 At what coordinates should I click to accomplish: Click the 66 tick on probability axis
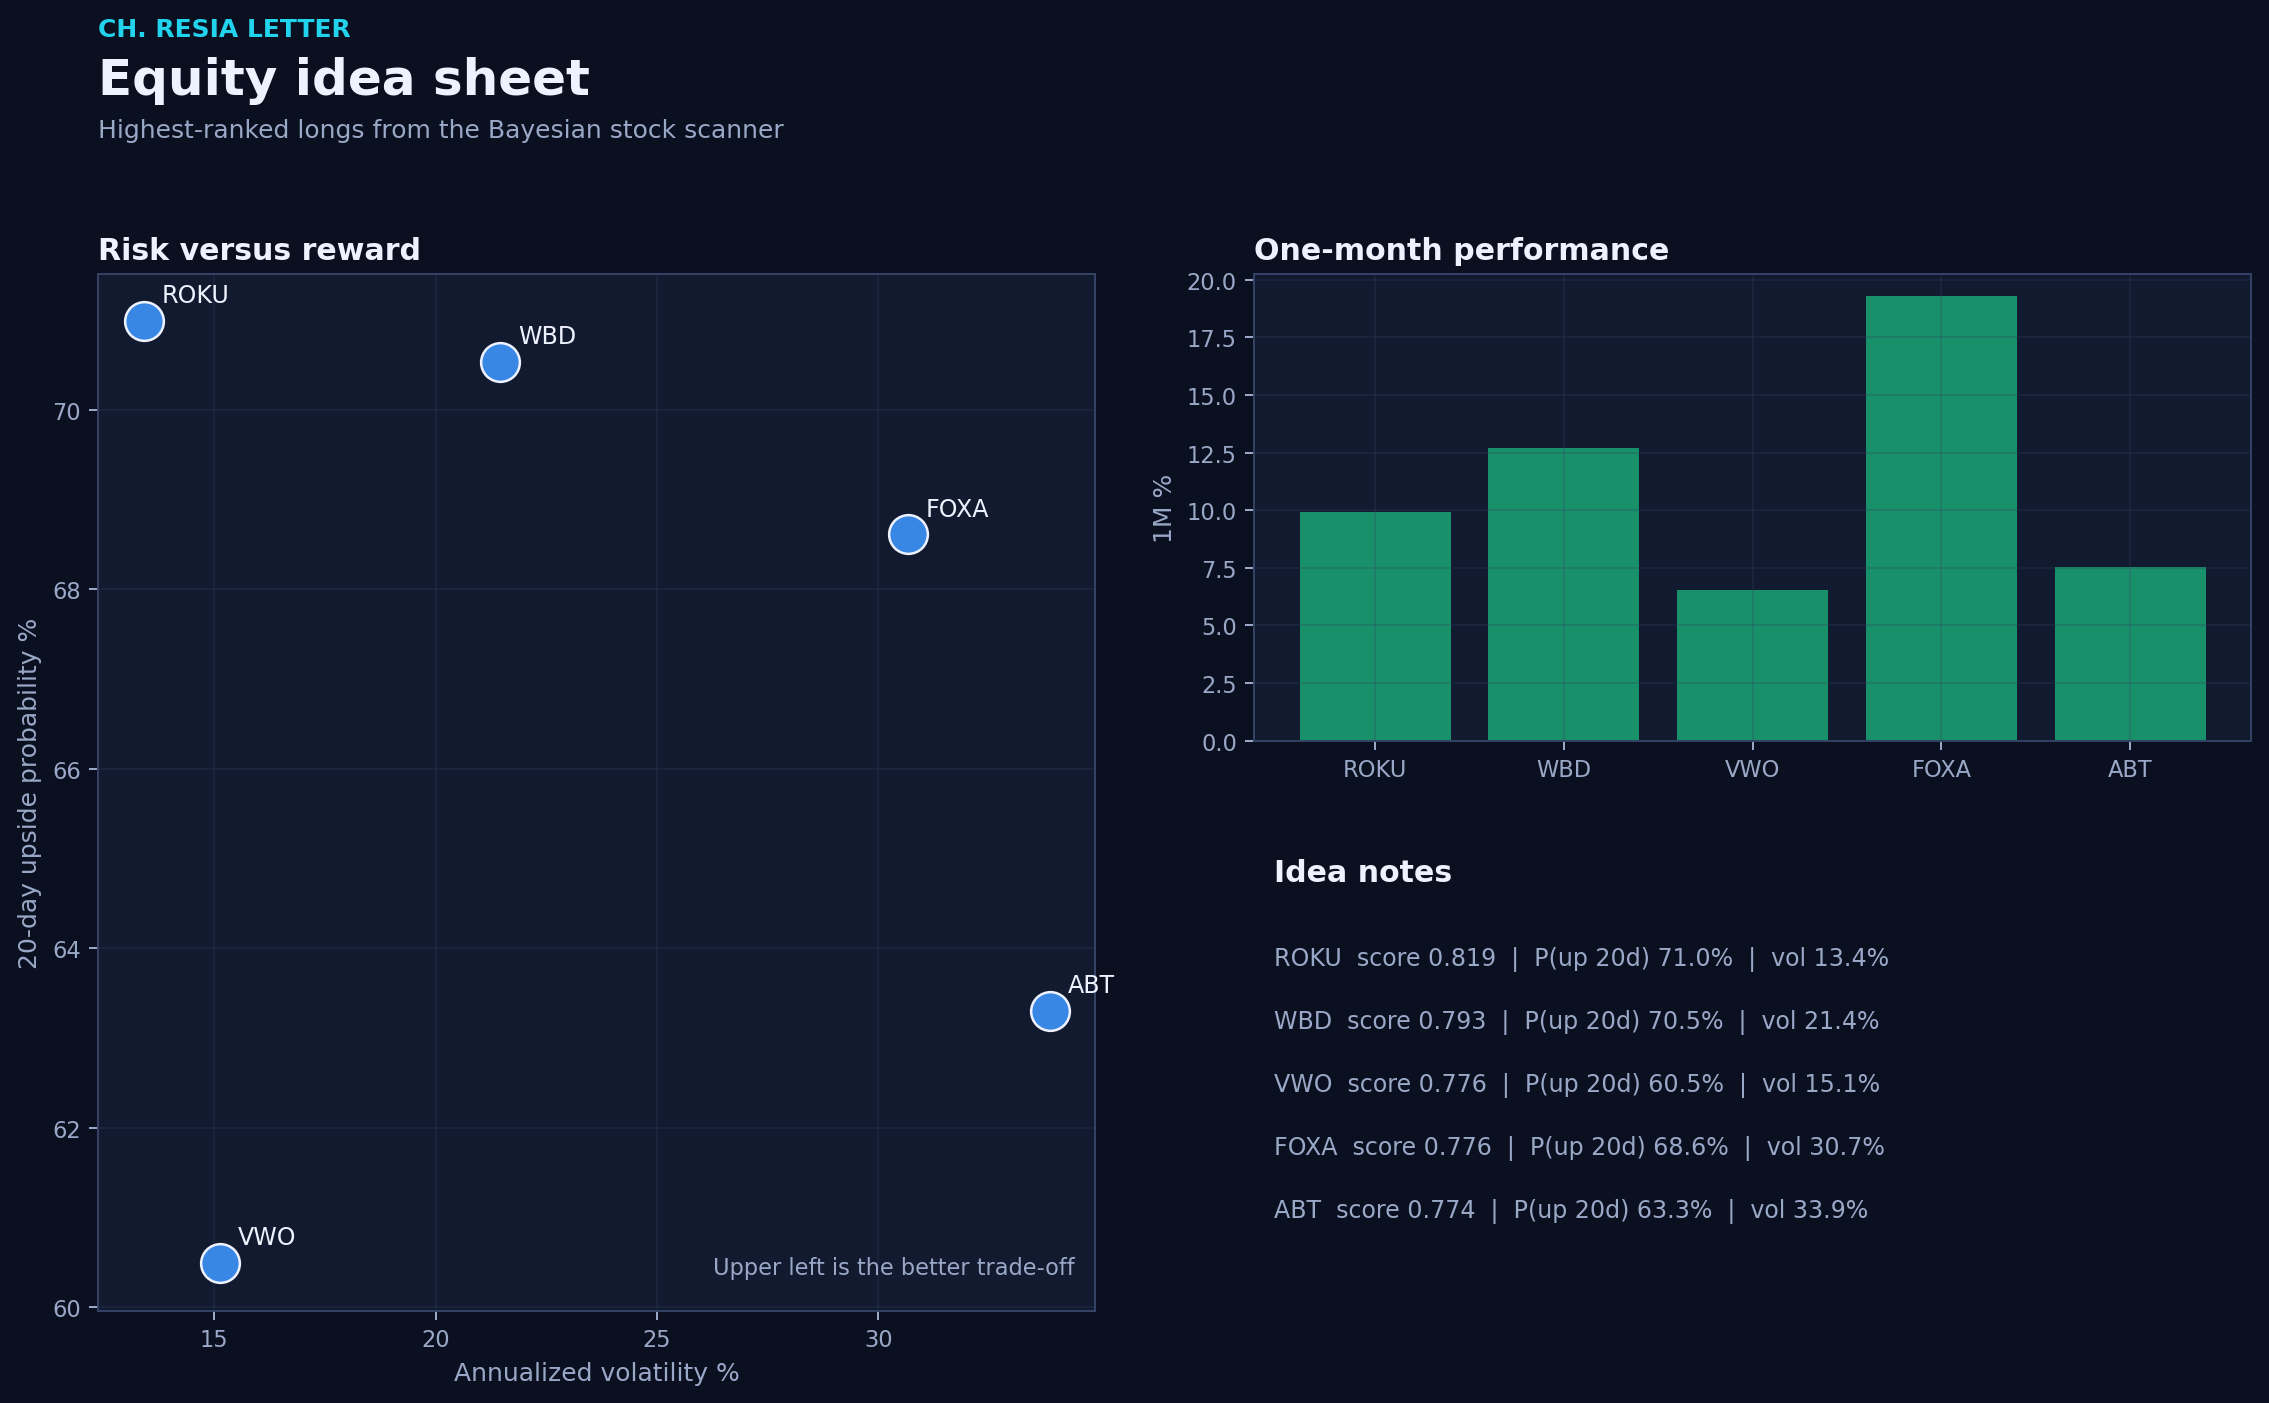pyautogui.click(x=67, y=770)
